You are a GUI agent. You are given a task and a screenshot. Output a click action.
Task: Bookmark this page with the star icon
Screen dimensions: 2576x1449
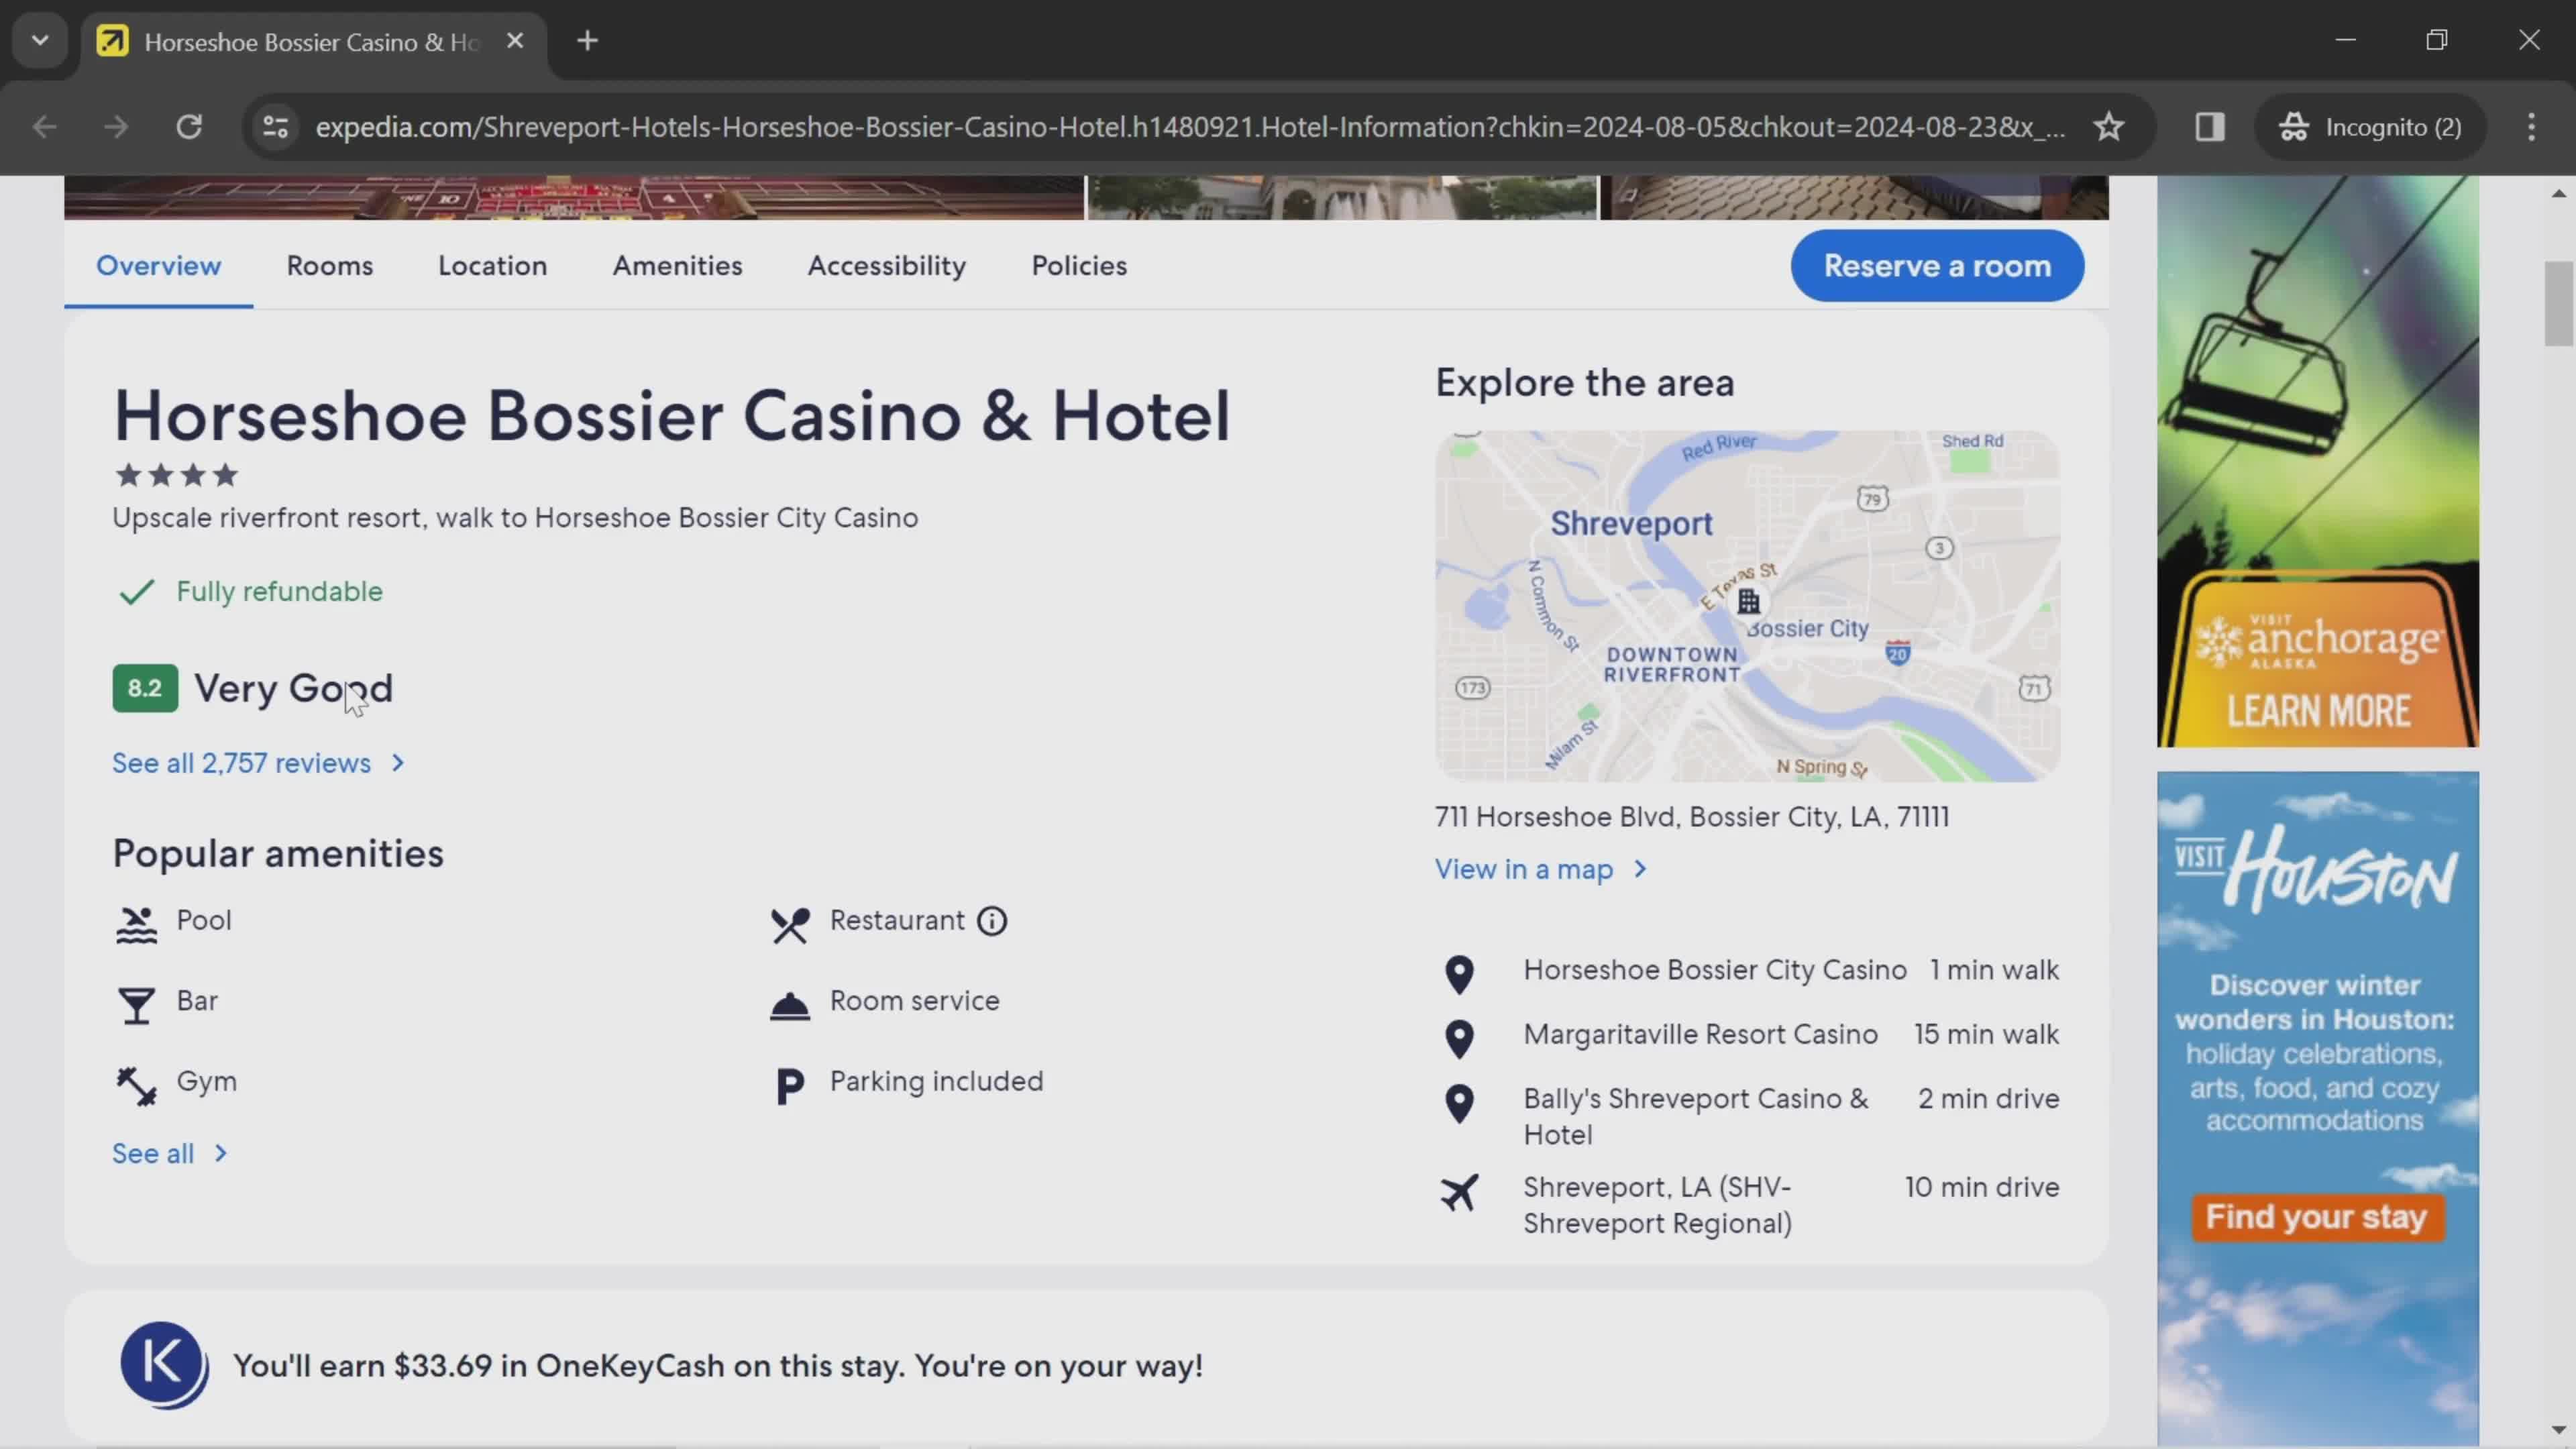click(x=2108, y=127)
